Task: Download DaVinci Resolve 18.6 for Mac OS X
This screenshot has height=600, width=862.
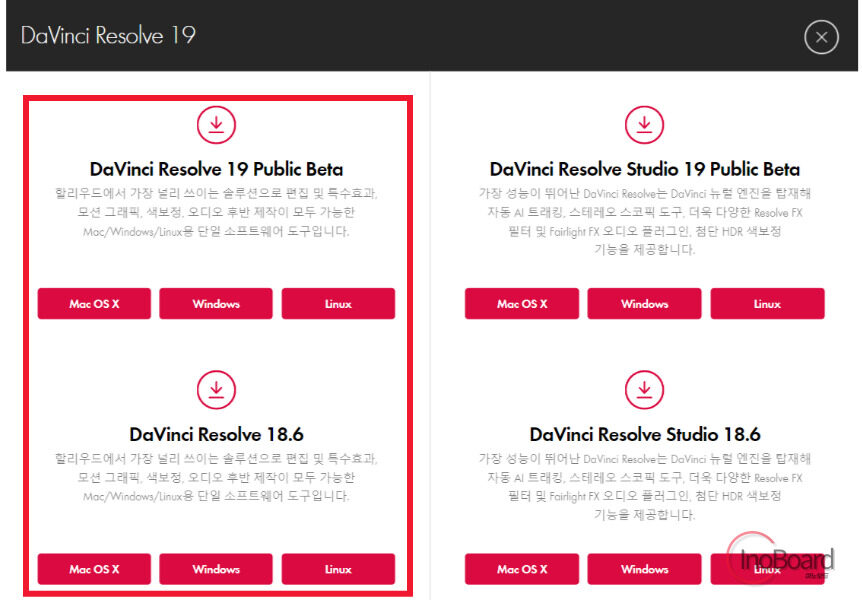Action: (94, 569)
